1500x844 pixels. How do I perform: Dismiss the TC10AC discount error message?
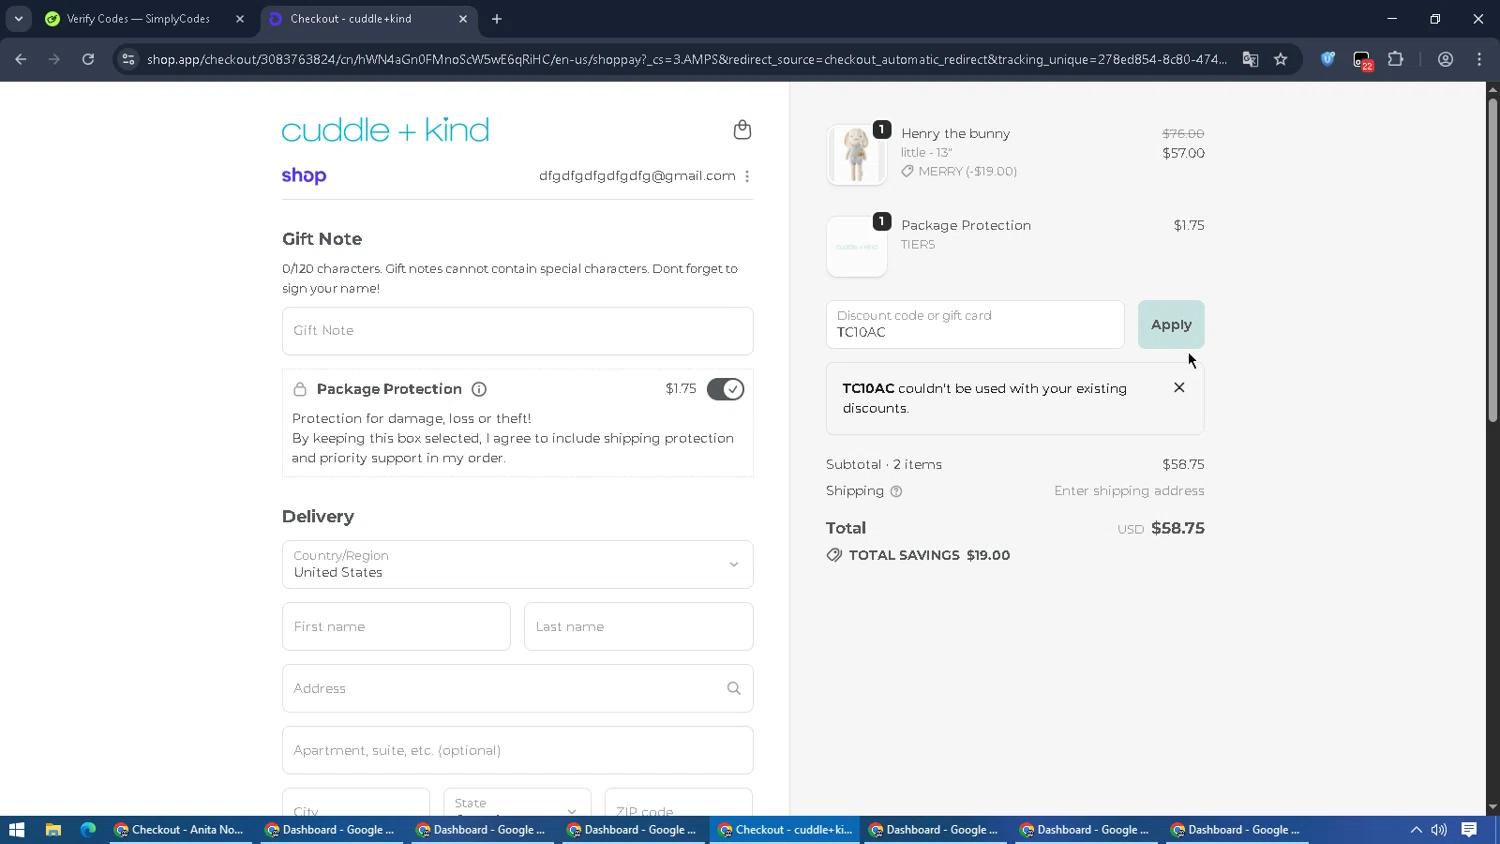click(1179, 388)
